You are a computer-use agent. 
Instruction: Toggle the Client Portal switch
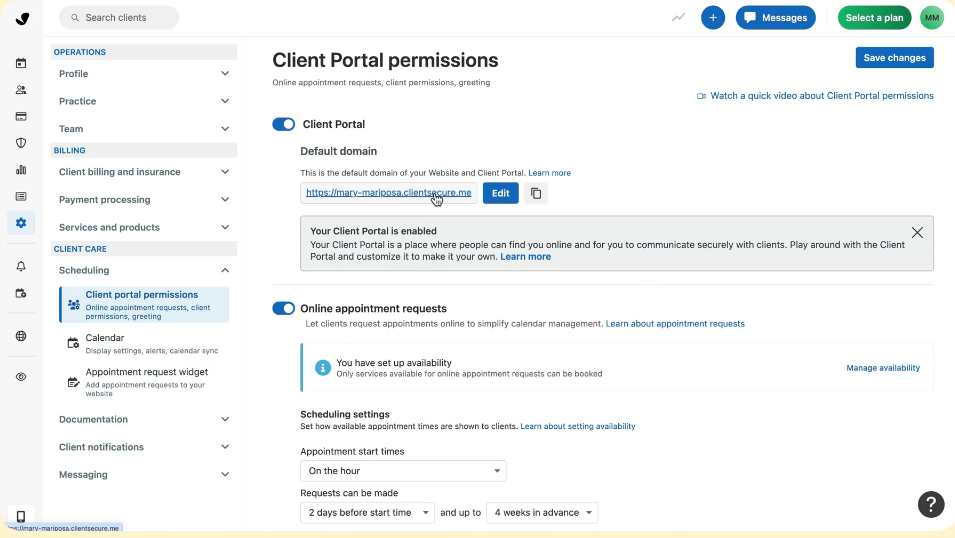tap(284, 124)
